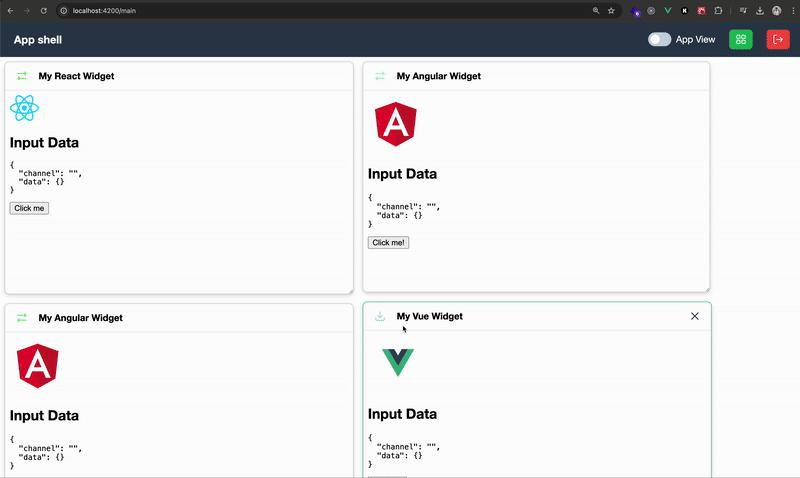Click the Angular logo in bottom-left widget
800x478 pixels.
(x=38, y=366)
